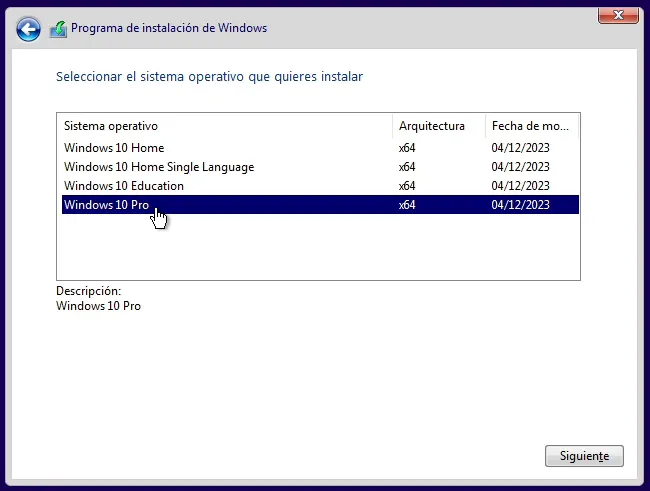Viewport: 650px width, 491px height.
Task: Select Windows 10 Home Single Language
Action: click(320, 167)
